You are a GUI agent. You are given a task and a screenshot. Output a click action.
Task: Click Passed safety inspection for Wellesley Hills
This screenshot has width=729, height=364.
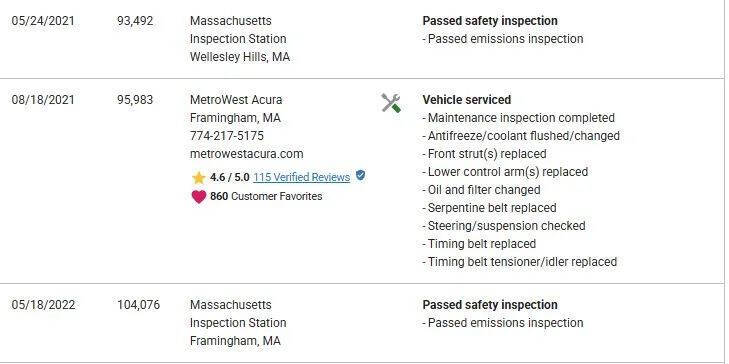tap(490, 21)
